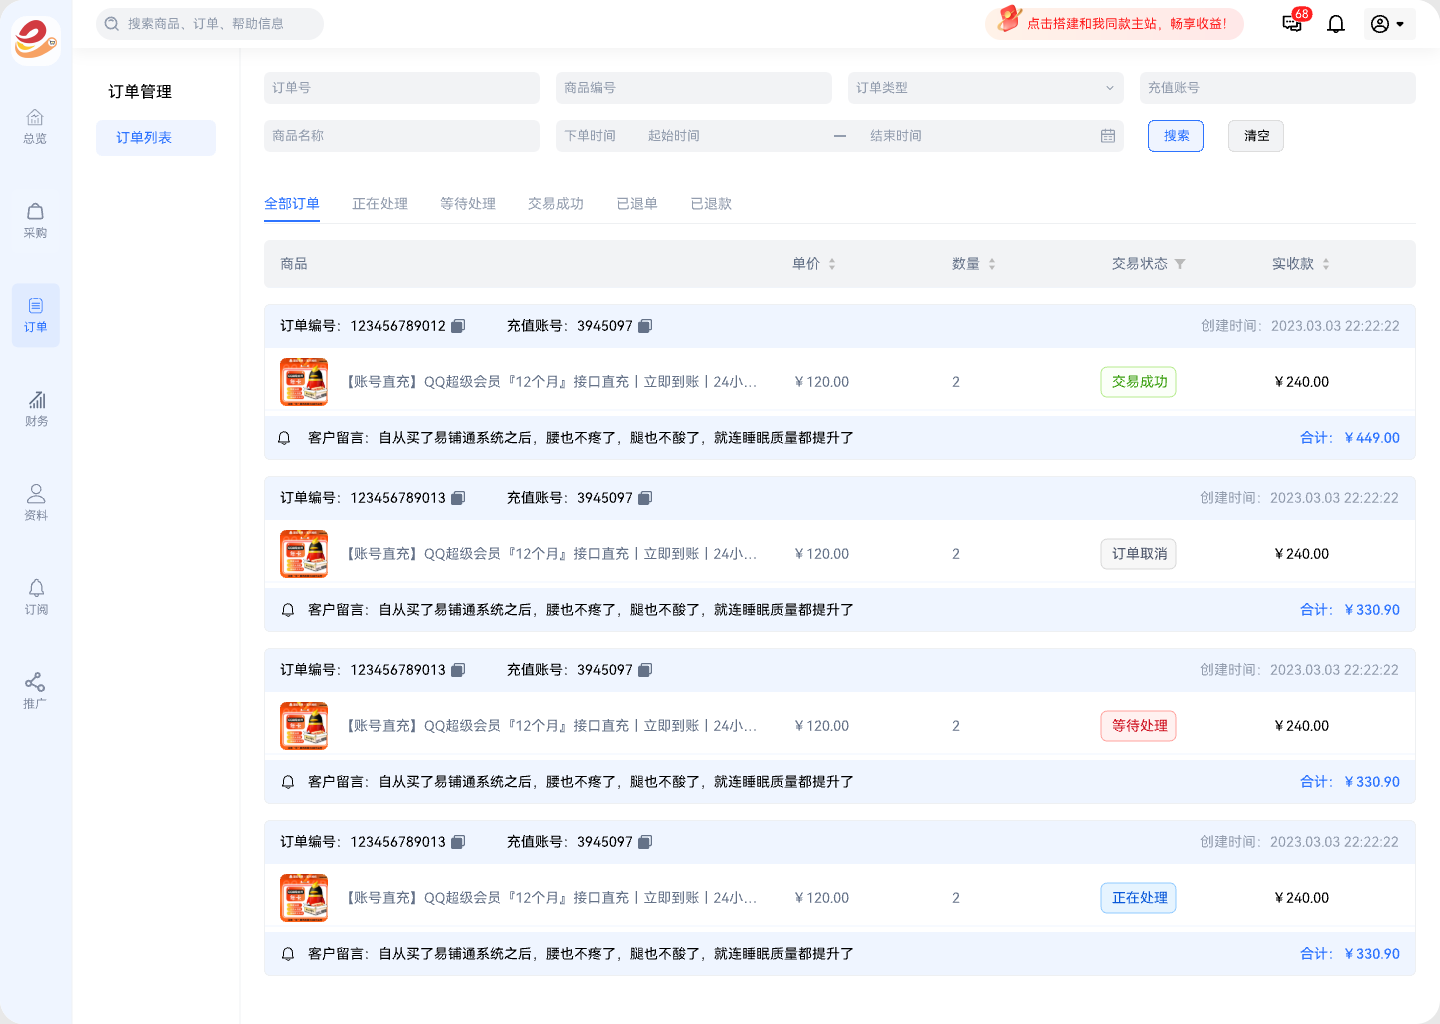Open the 总览 overview sidebar icon
Viewport: 1440px width, 1024px height.
point(35,126)
